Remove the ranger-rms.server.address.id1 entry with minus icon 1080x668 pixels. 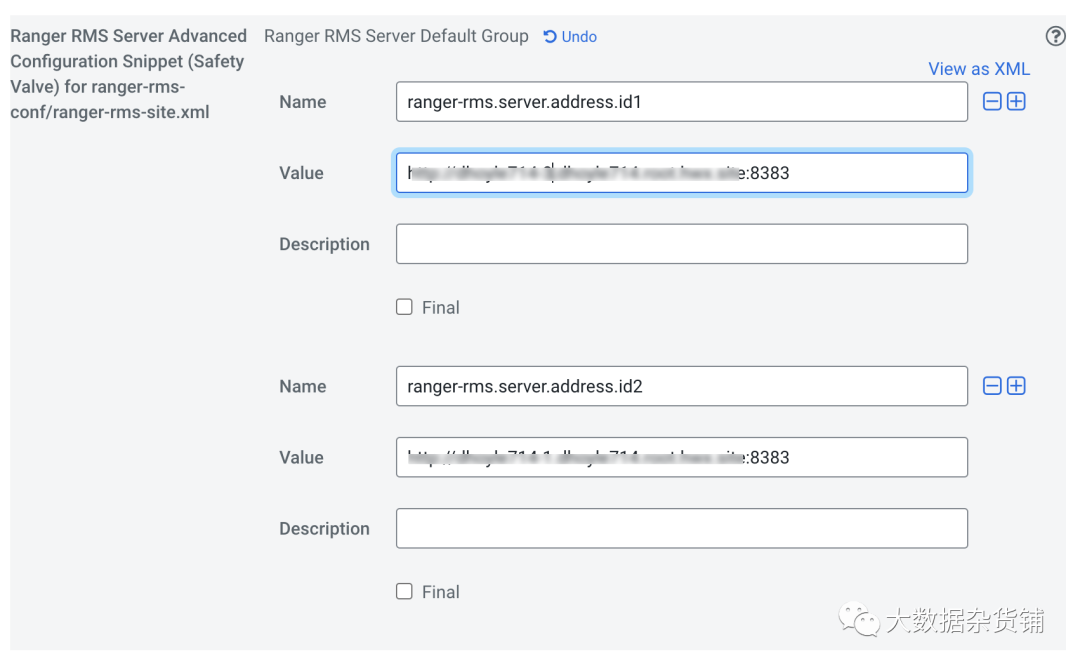(x=992, y=102)
